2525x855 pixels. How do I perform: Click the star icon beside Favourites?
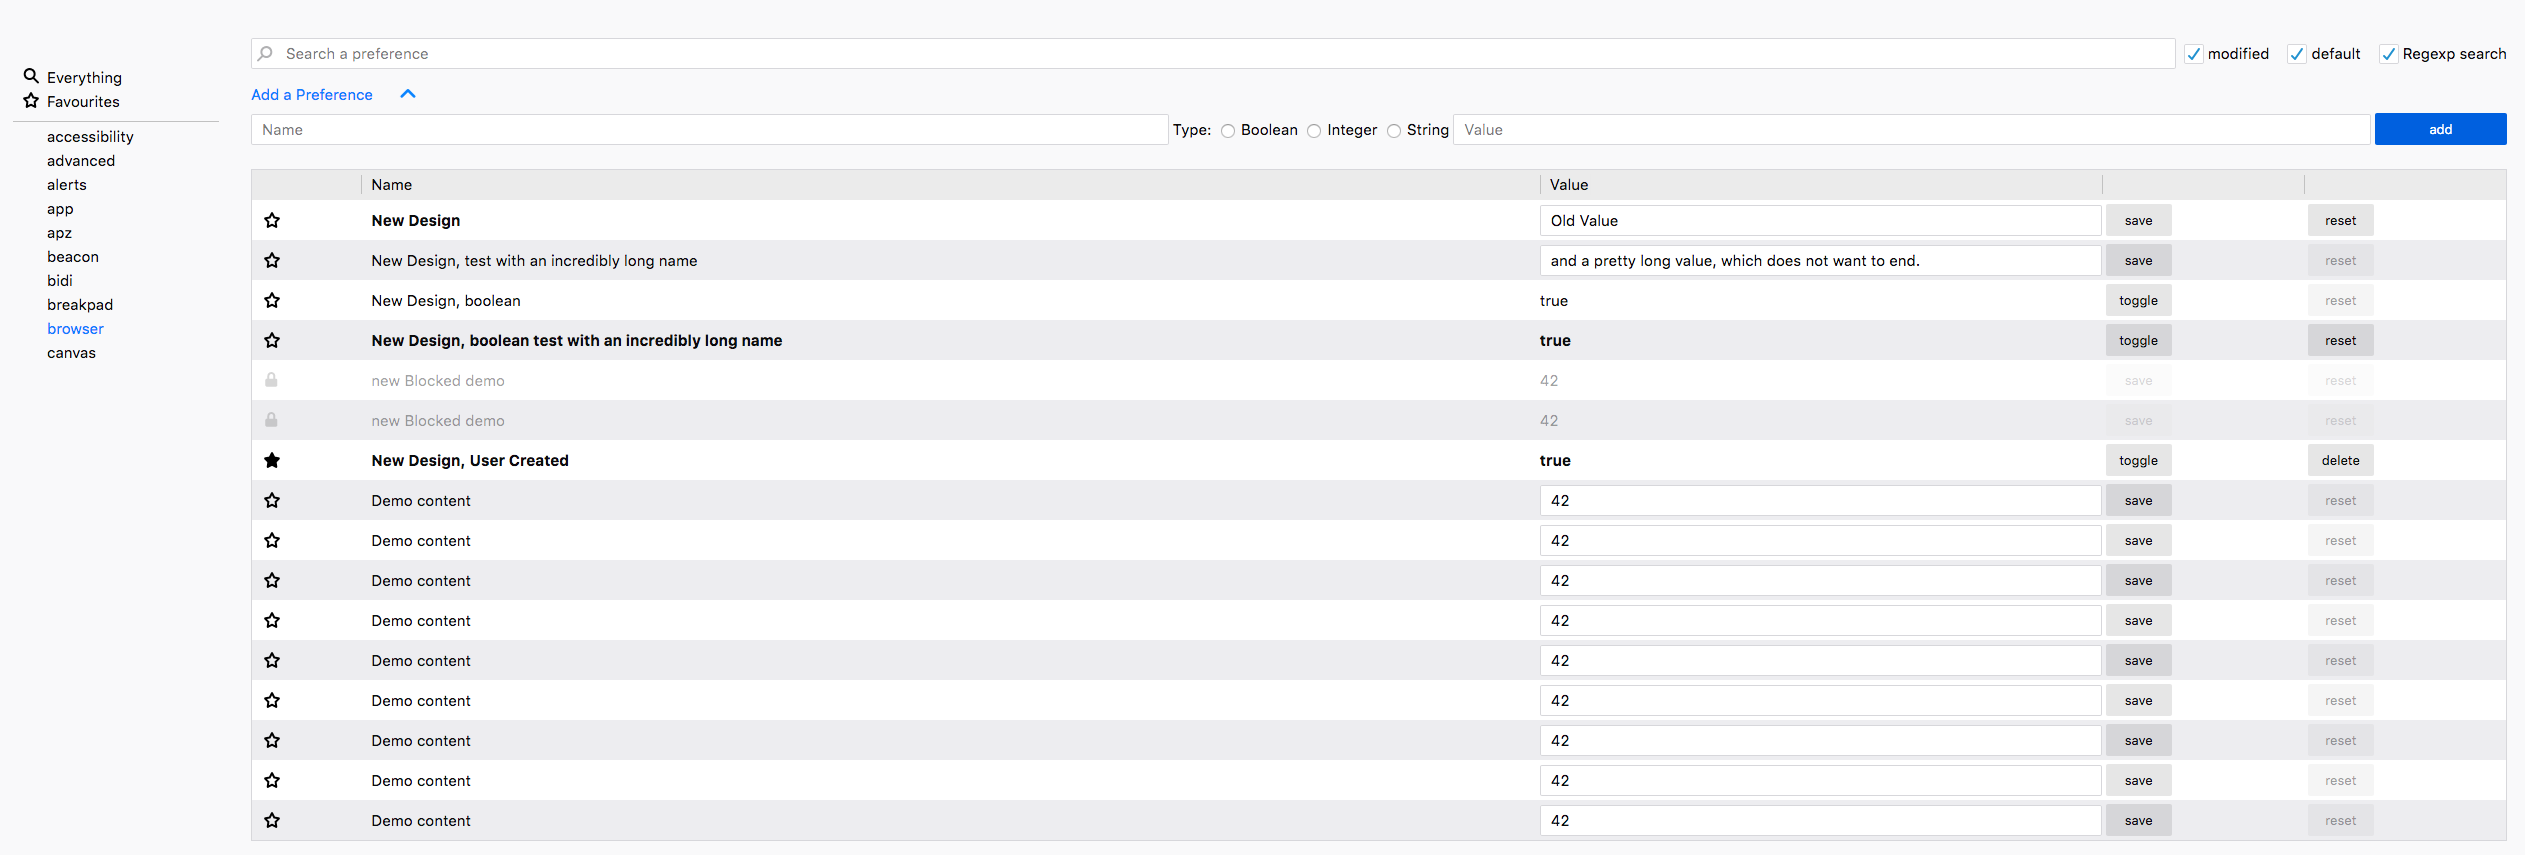(31, 101)
